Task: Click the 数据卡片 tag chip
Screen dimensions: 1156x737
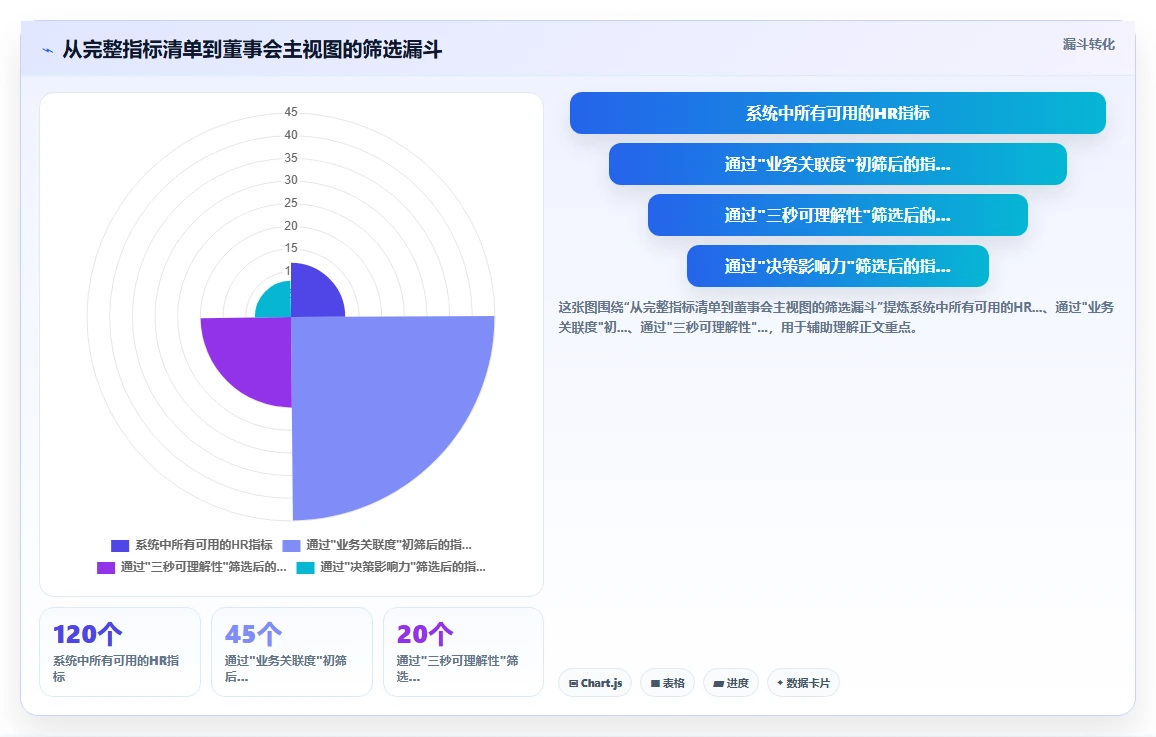Action: 804,683
